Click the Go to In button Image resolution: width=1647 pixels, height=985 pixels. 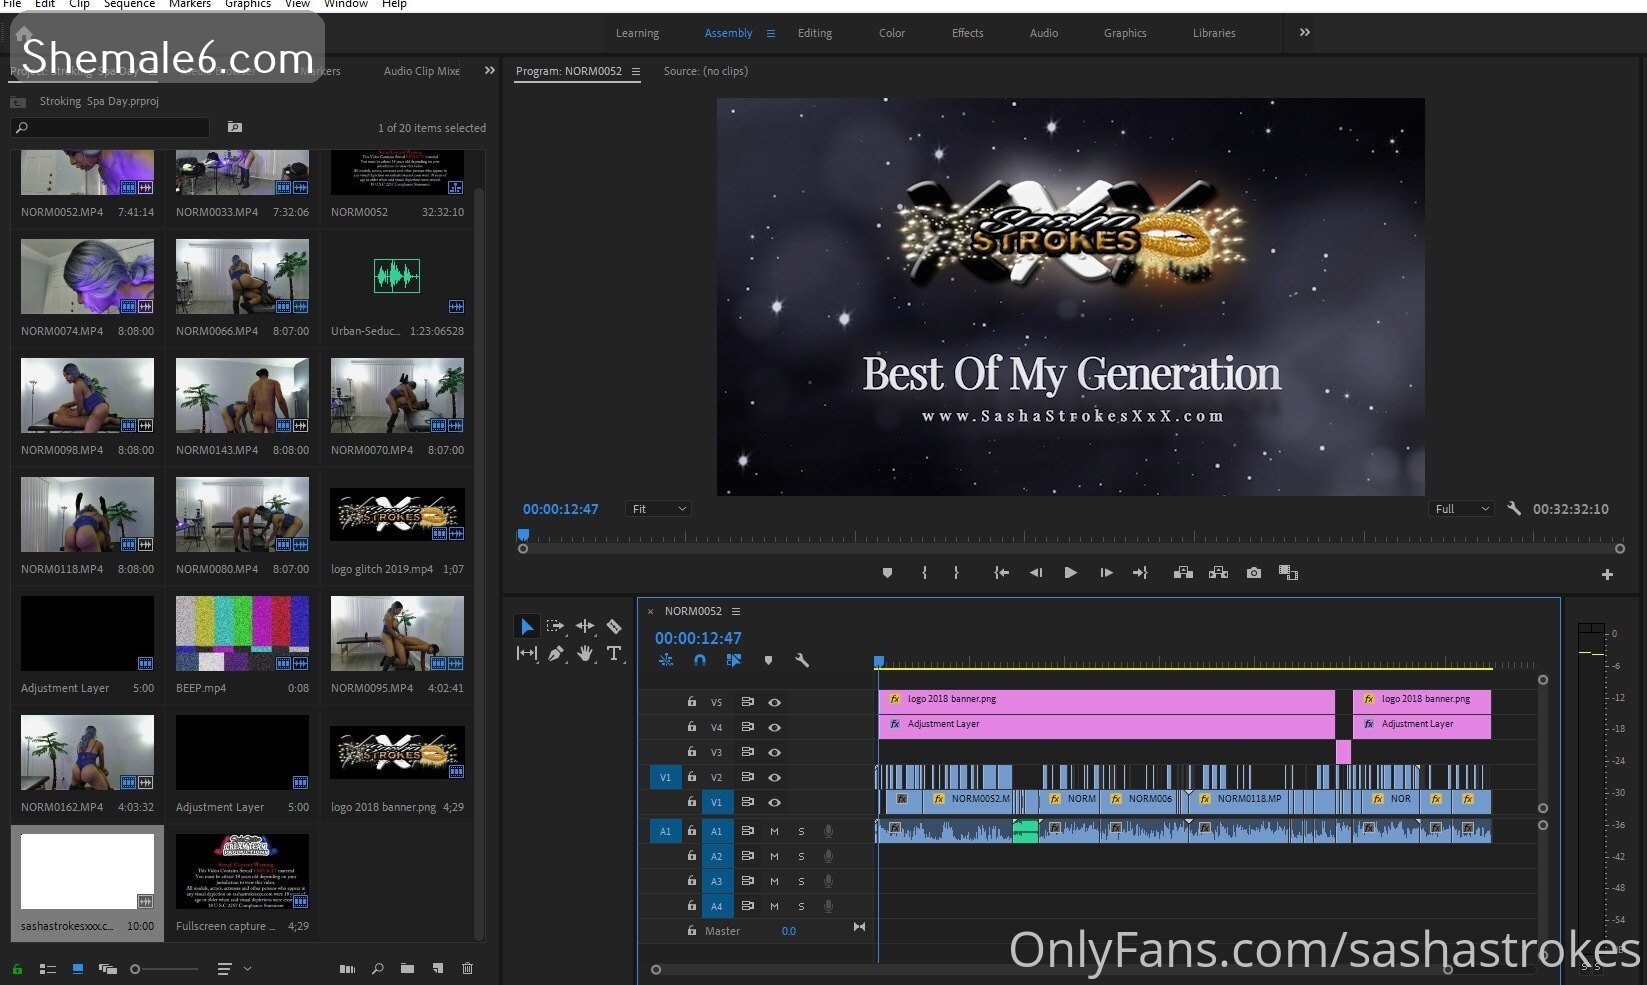coord(1001,573)
